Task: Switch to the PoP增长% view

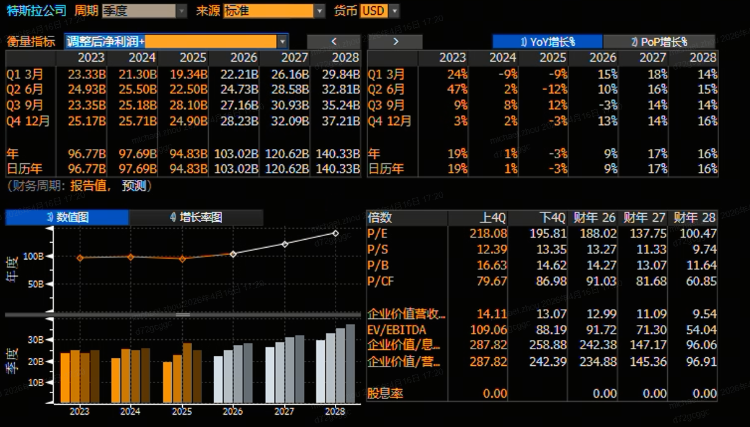Action: pos(662,41)
